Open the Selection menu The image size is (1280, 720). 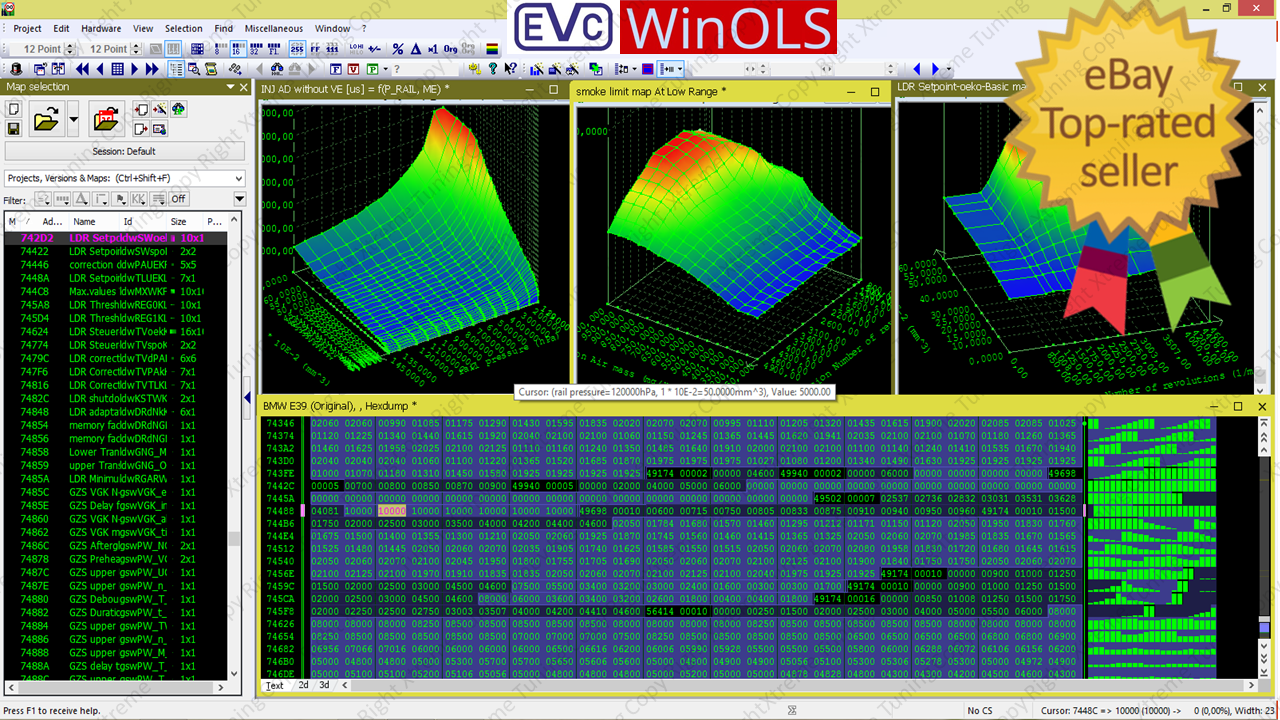(x=183, y=29)
